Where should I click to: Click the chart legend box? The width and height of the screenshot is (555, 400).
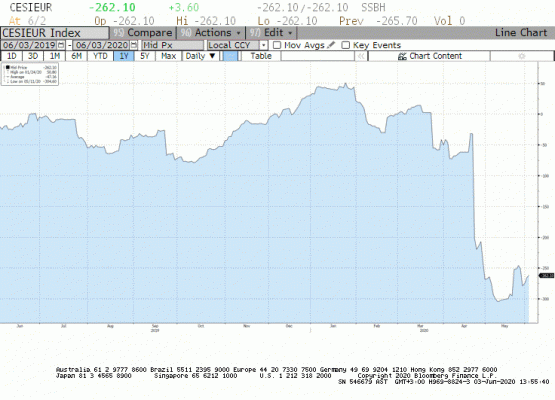tap(30, 74)
